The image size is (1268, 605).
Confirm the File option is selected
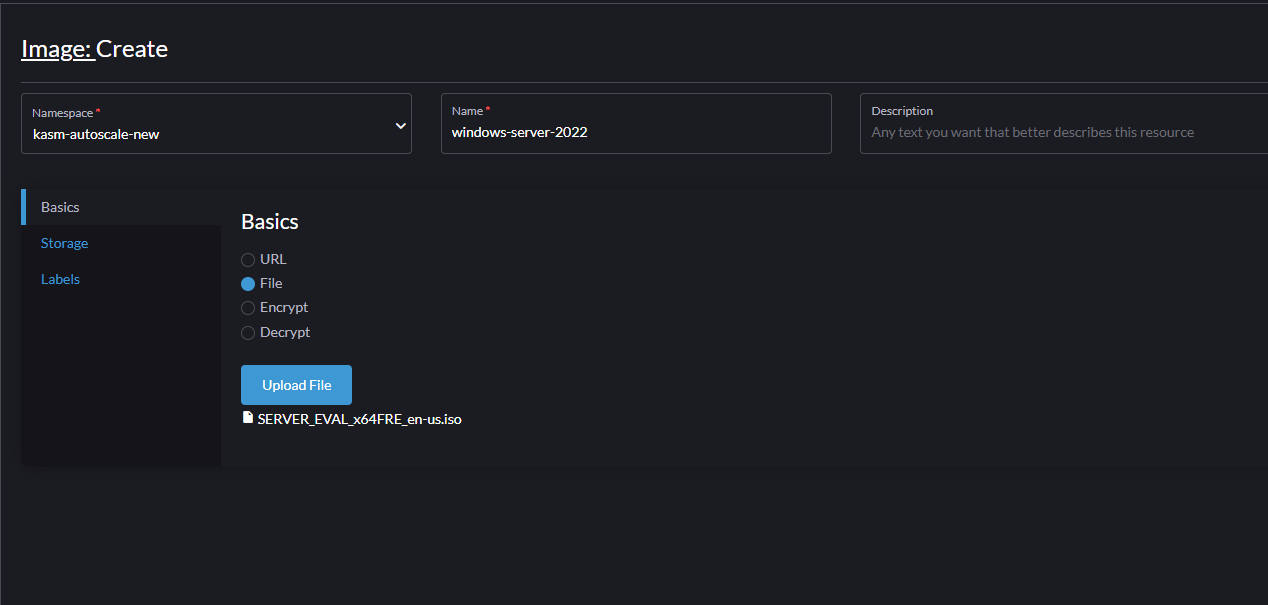[247, 283]
